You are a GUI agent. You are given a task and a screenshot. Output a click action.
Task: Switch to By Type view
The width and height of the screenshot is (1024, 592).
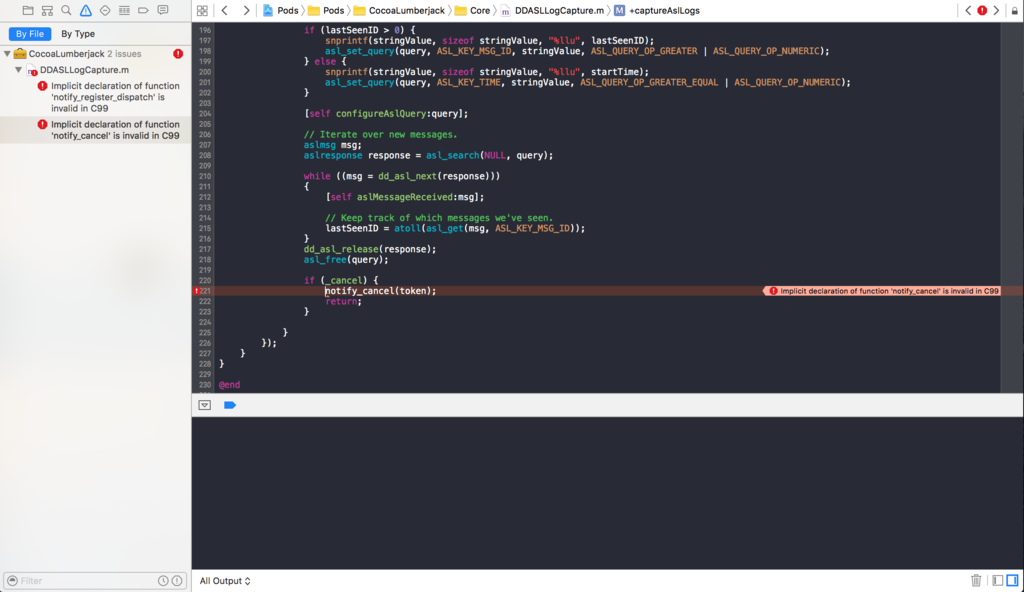pos(78,34)
